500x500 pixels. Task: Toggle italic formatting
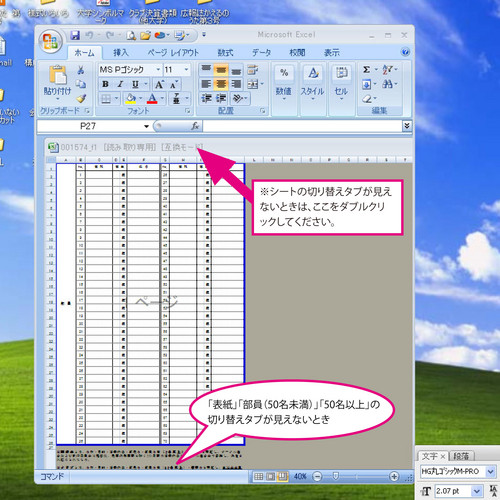(120, 84)
